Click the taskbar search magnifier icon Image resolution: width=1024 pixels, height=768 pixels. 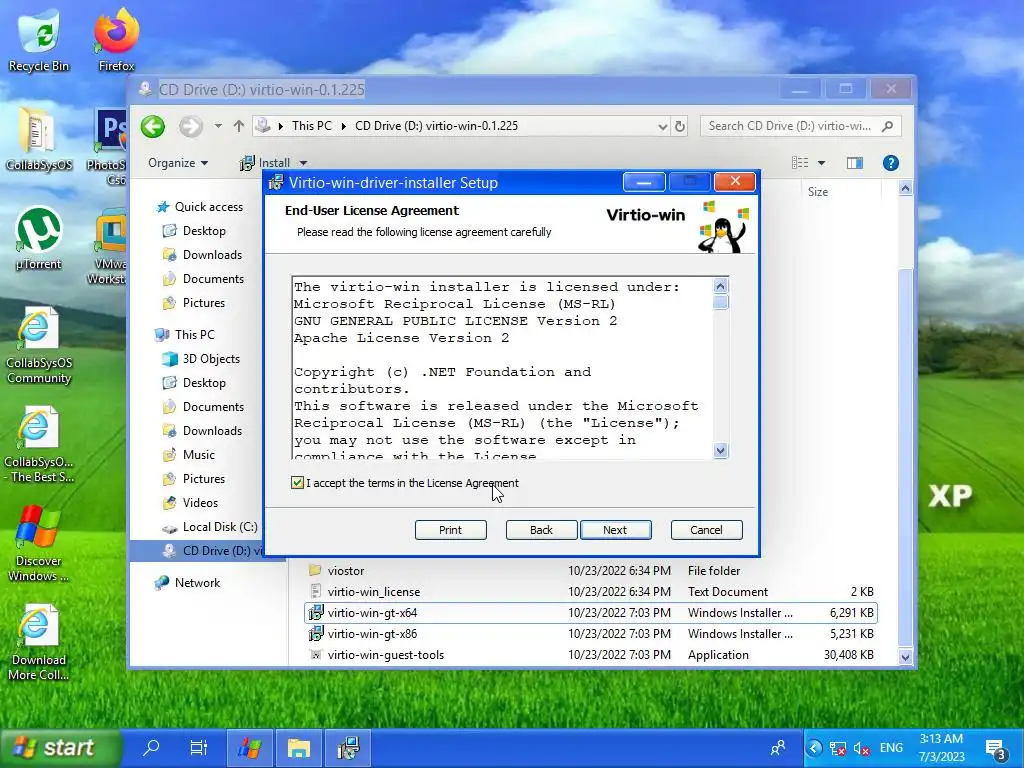151,747
